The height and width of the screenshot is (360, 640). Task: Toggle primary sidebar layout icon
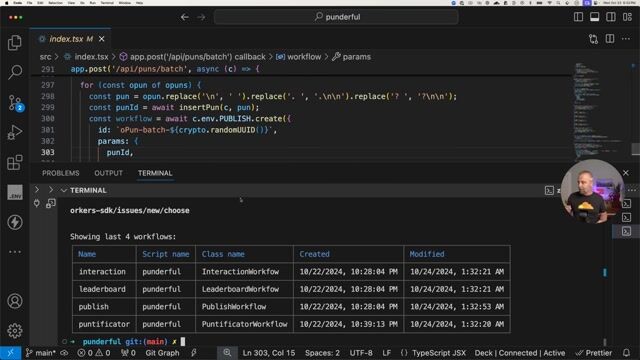pos(578,17)
